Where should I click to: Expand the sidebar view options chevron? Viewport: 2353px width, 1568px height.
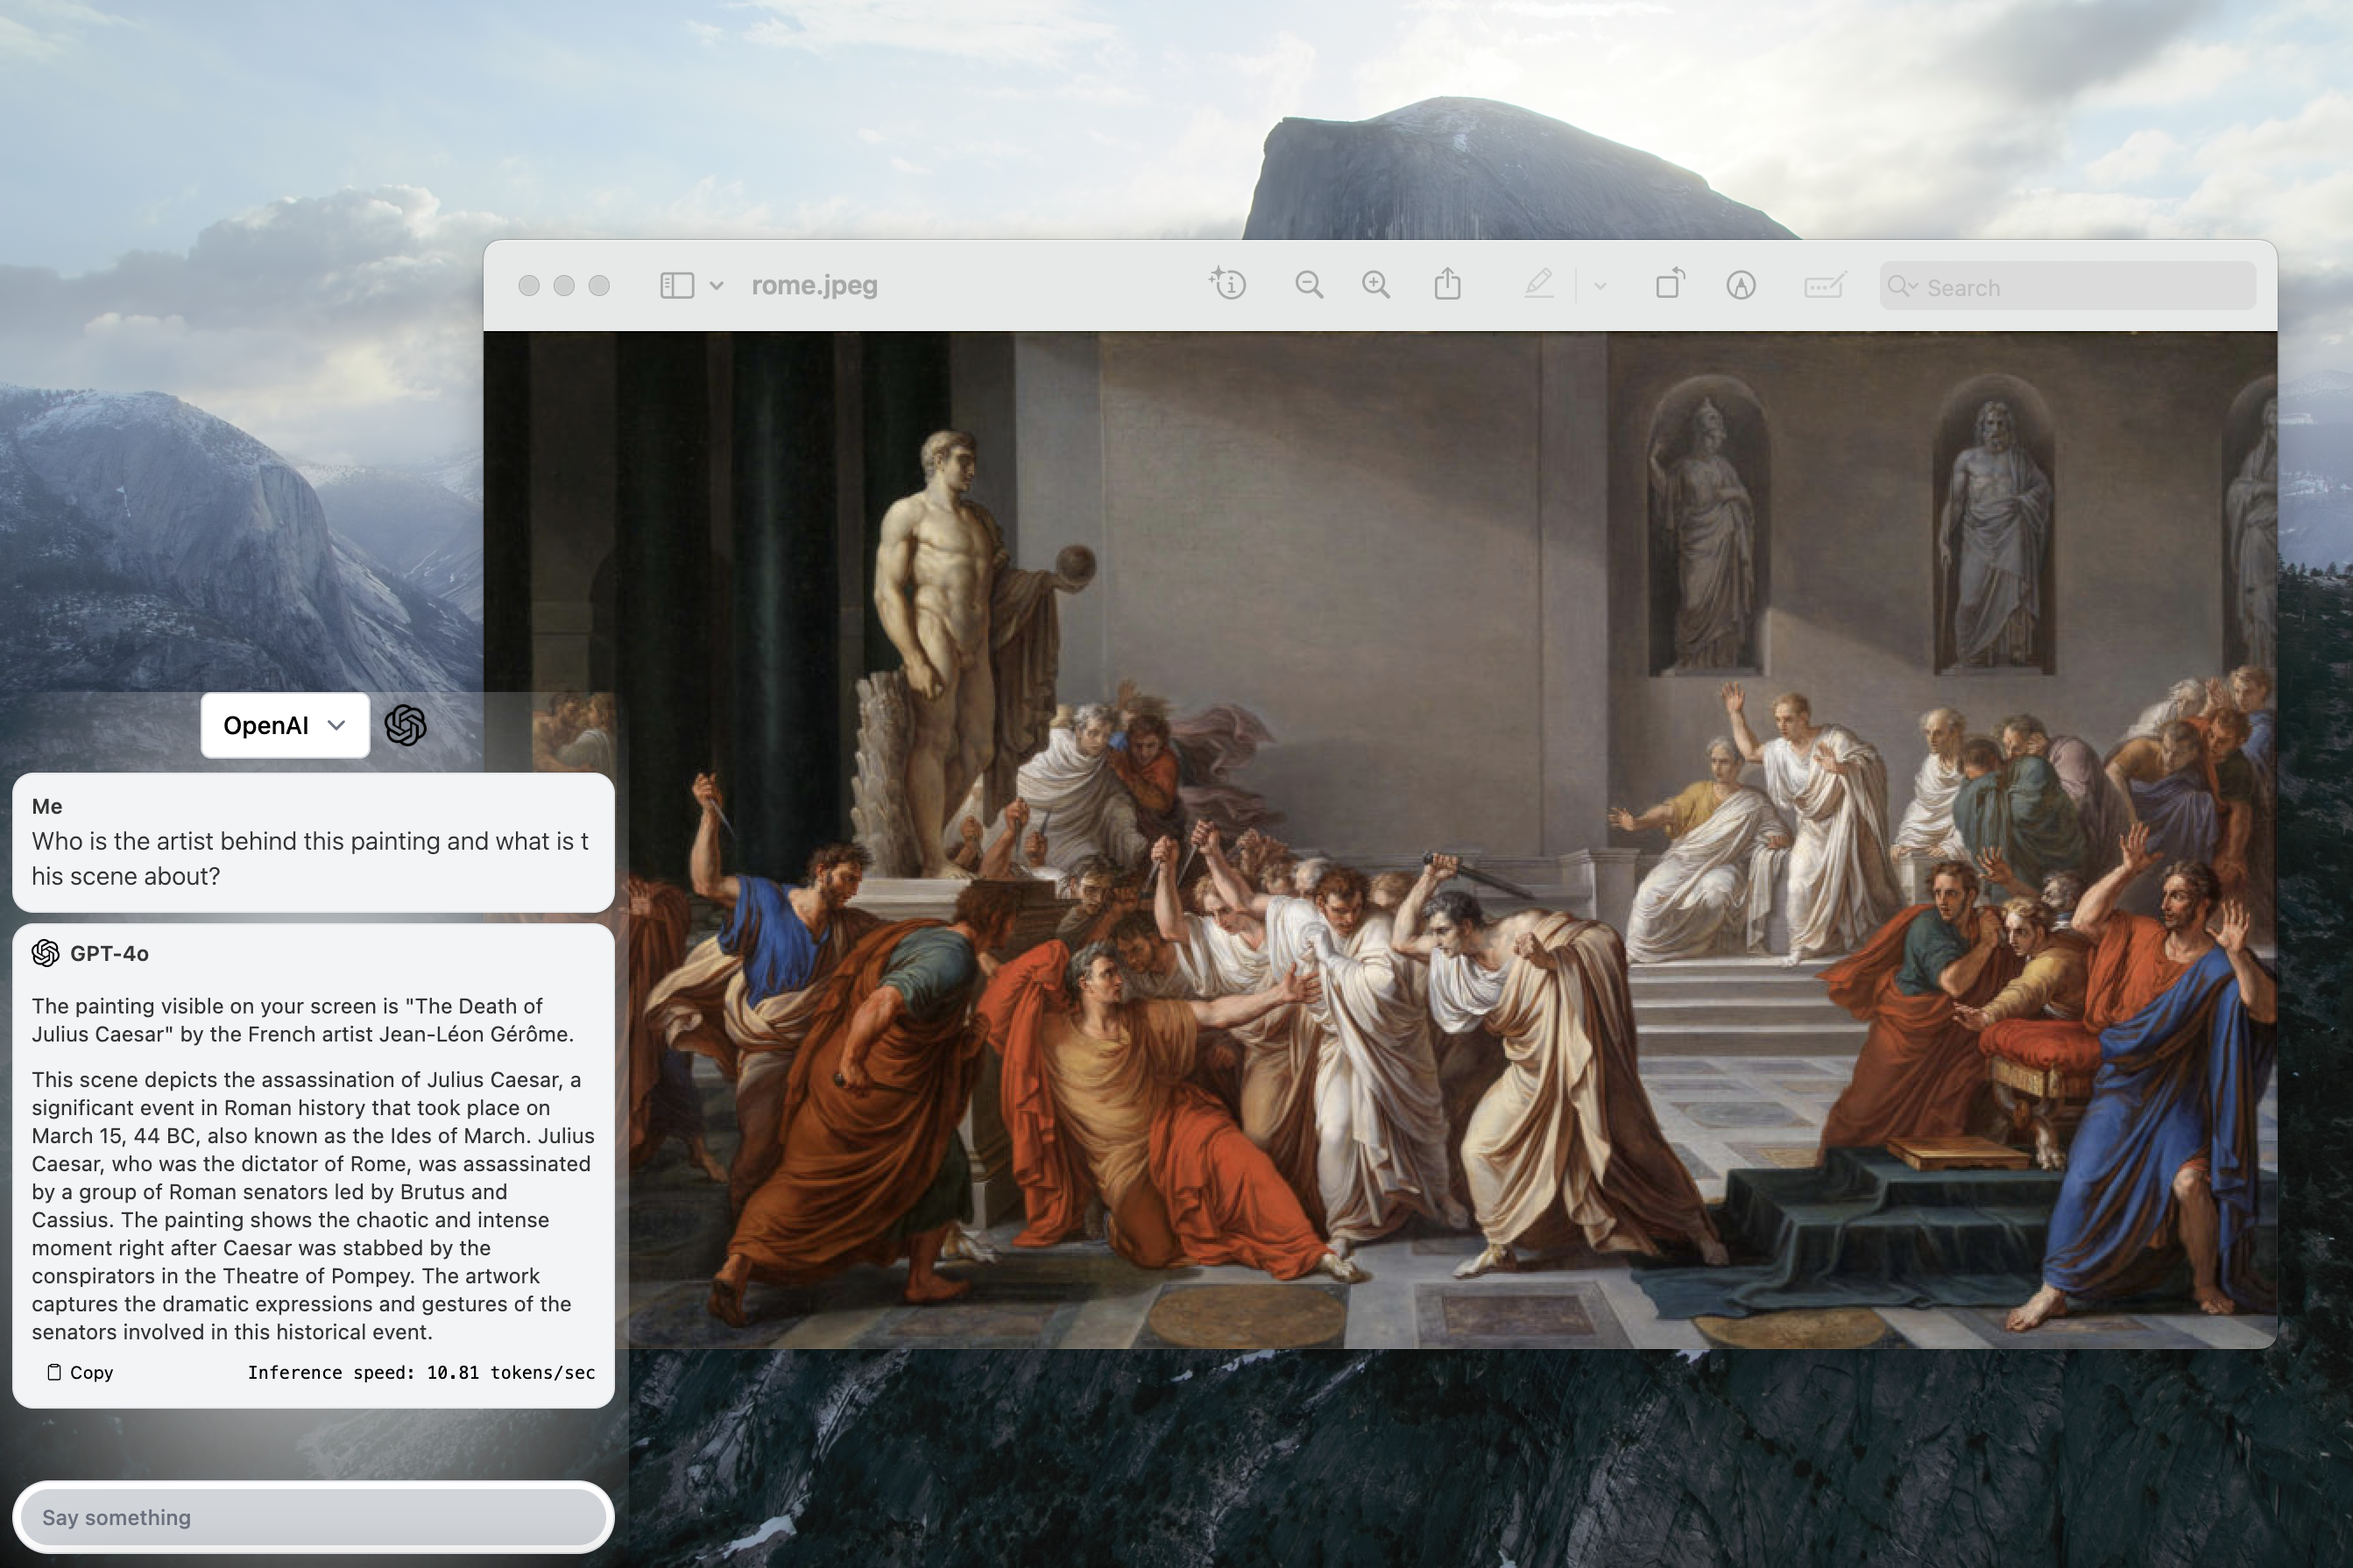click(x=716, y=286)
